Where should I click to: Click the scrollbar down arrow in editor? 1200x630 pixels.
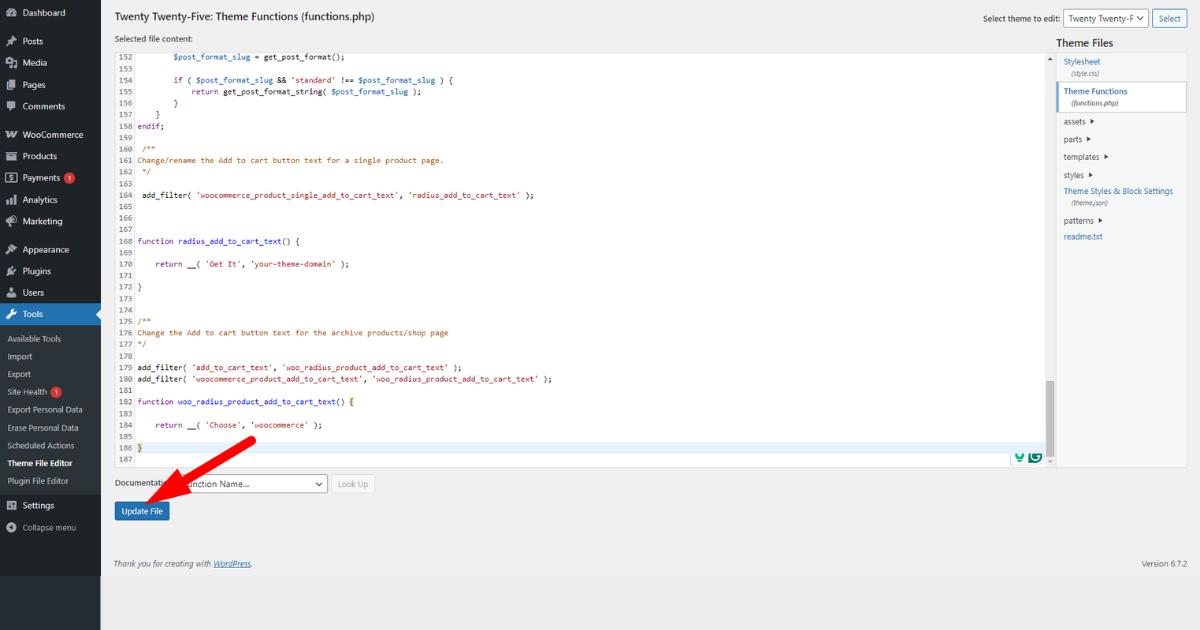(x=1050, y=461)
